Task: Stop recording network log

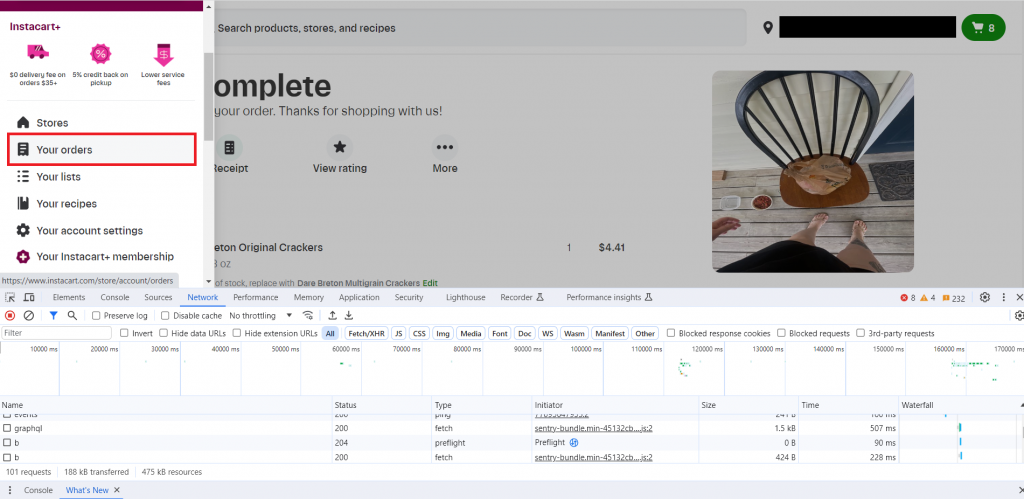Action: pos(10,315)
